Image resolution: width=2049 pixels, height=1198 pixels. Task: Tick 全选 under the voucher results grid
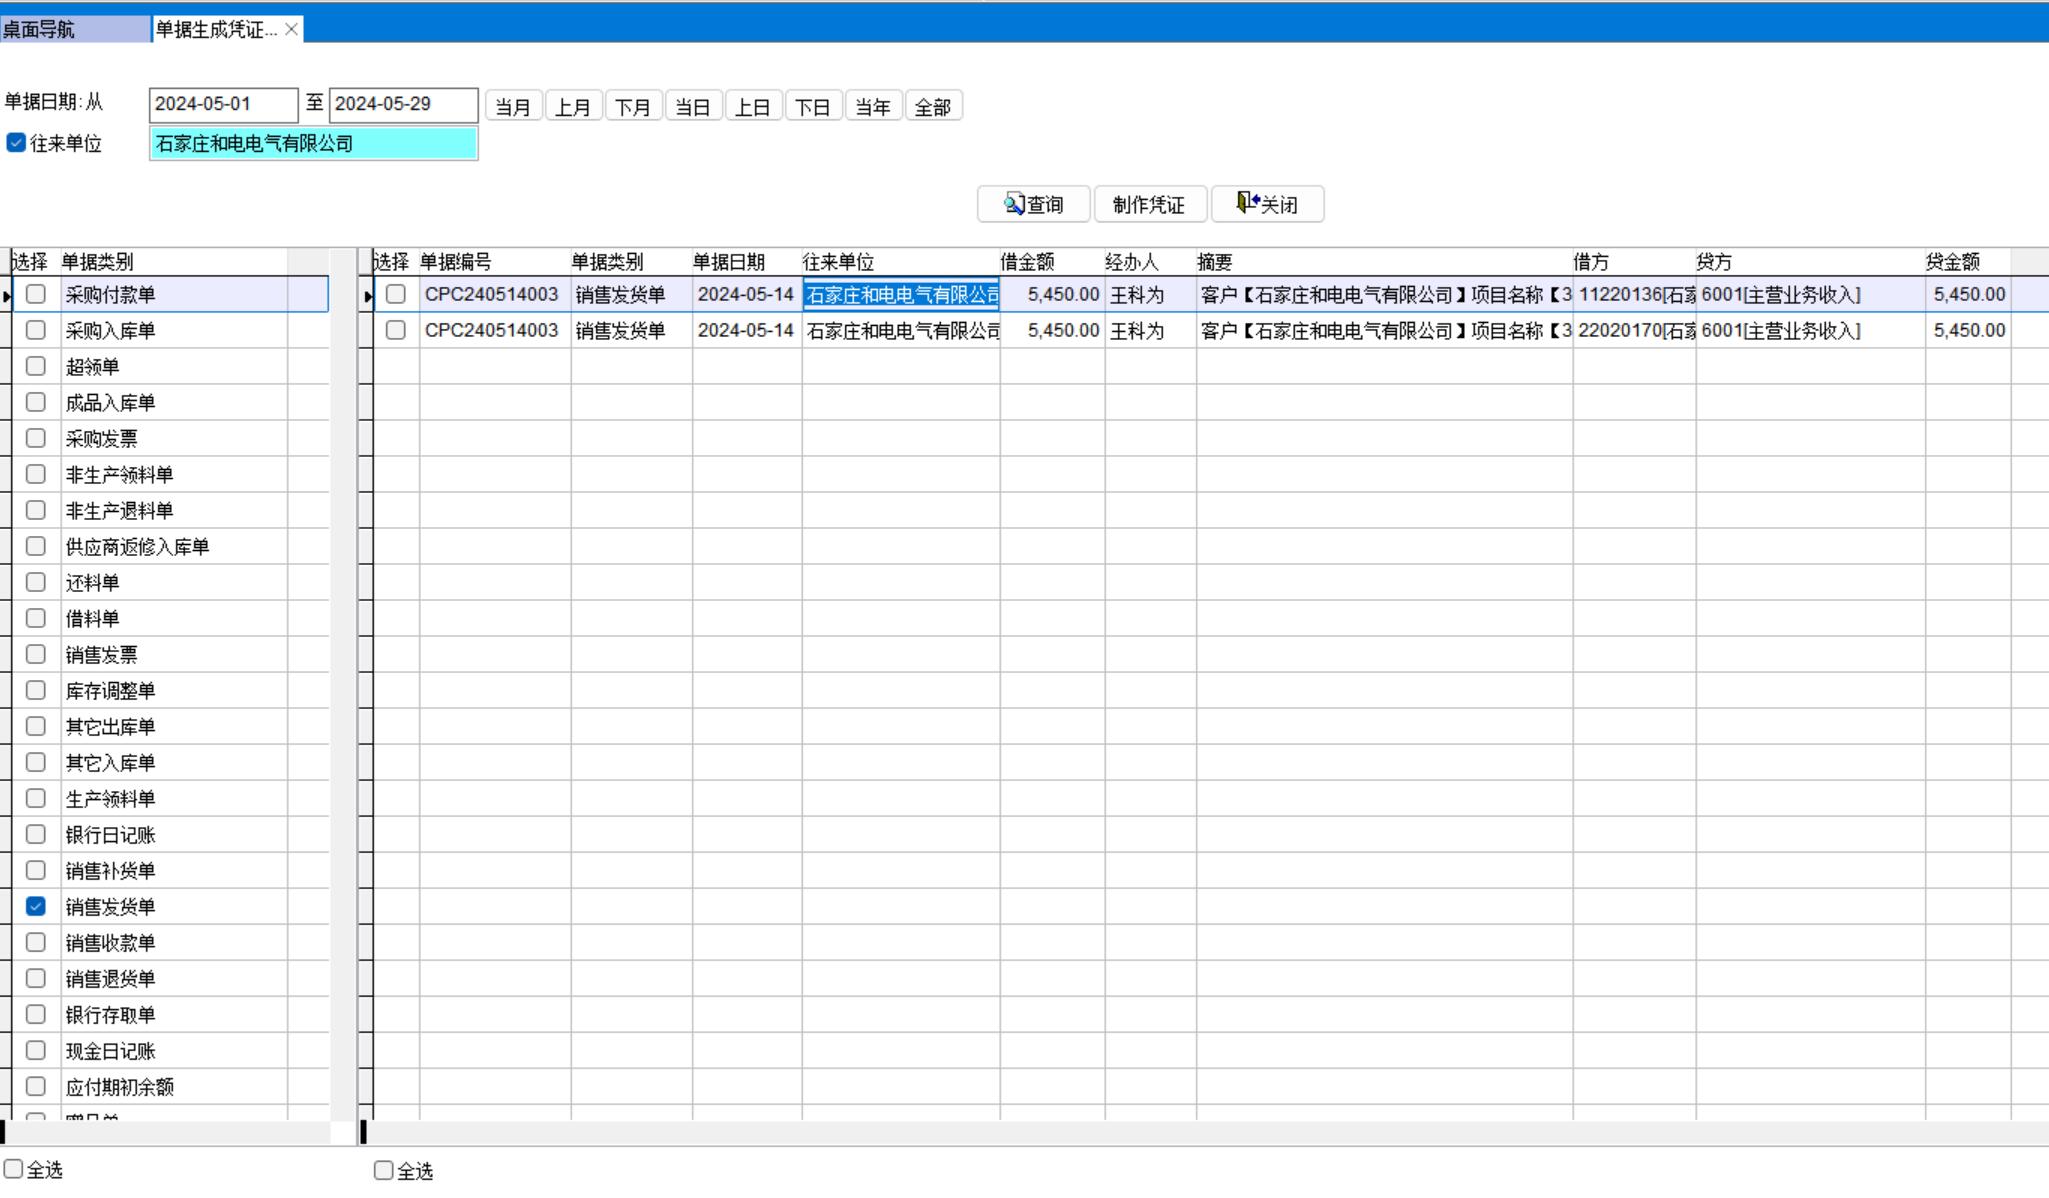coord(384,1170)
